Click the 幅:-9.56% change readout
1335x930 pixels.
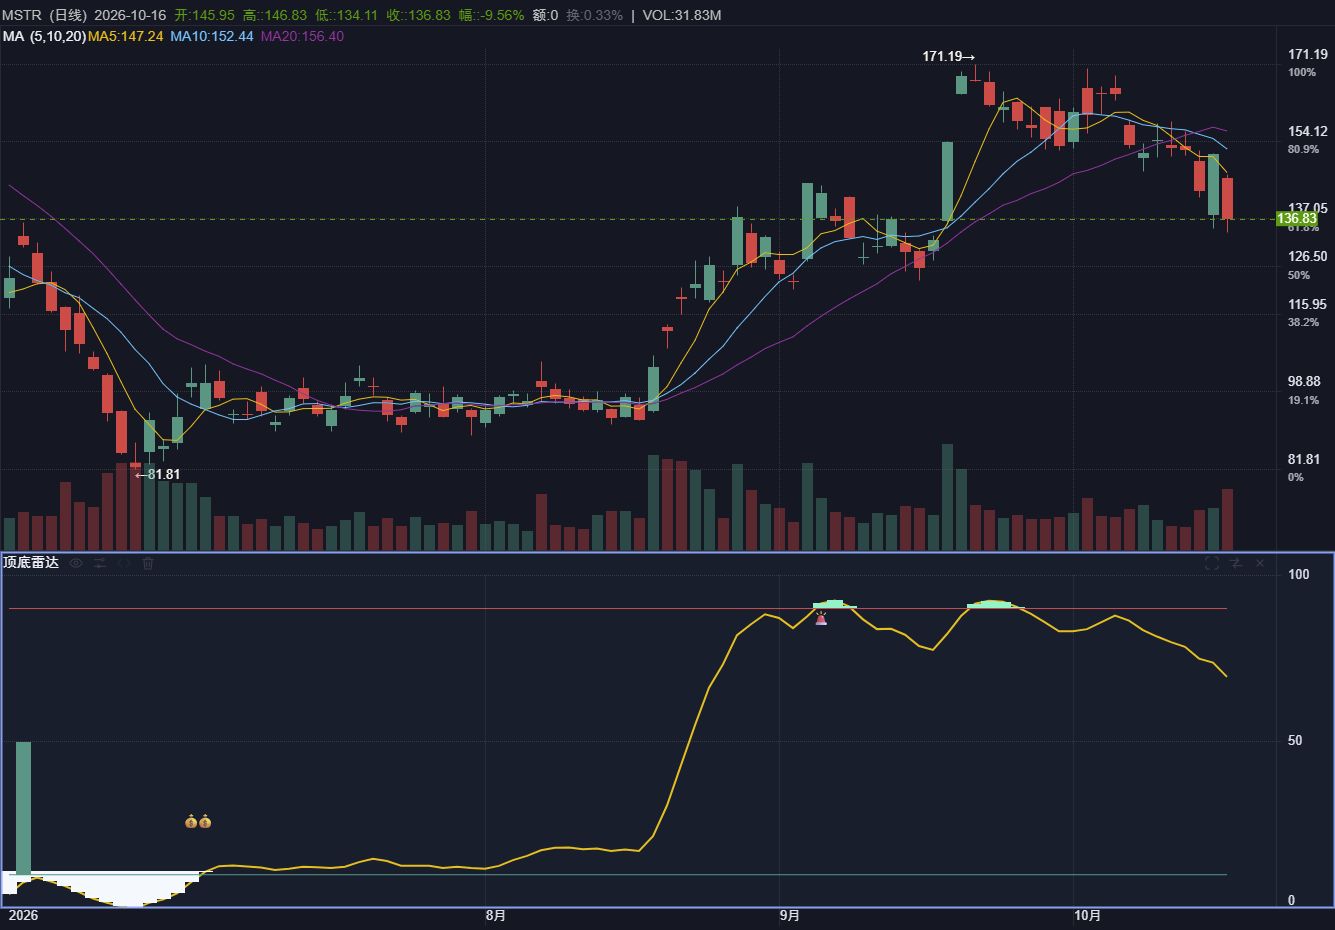click(x=491, y=15)
